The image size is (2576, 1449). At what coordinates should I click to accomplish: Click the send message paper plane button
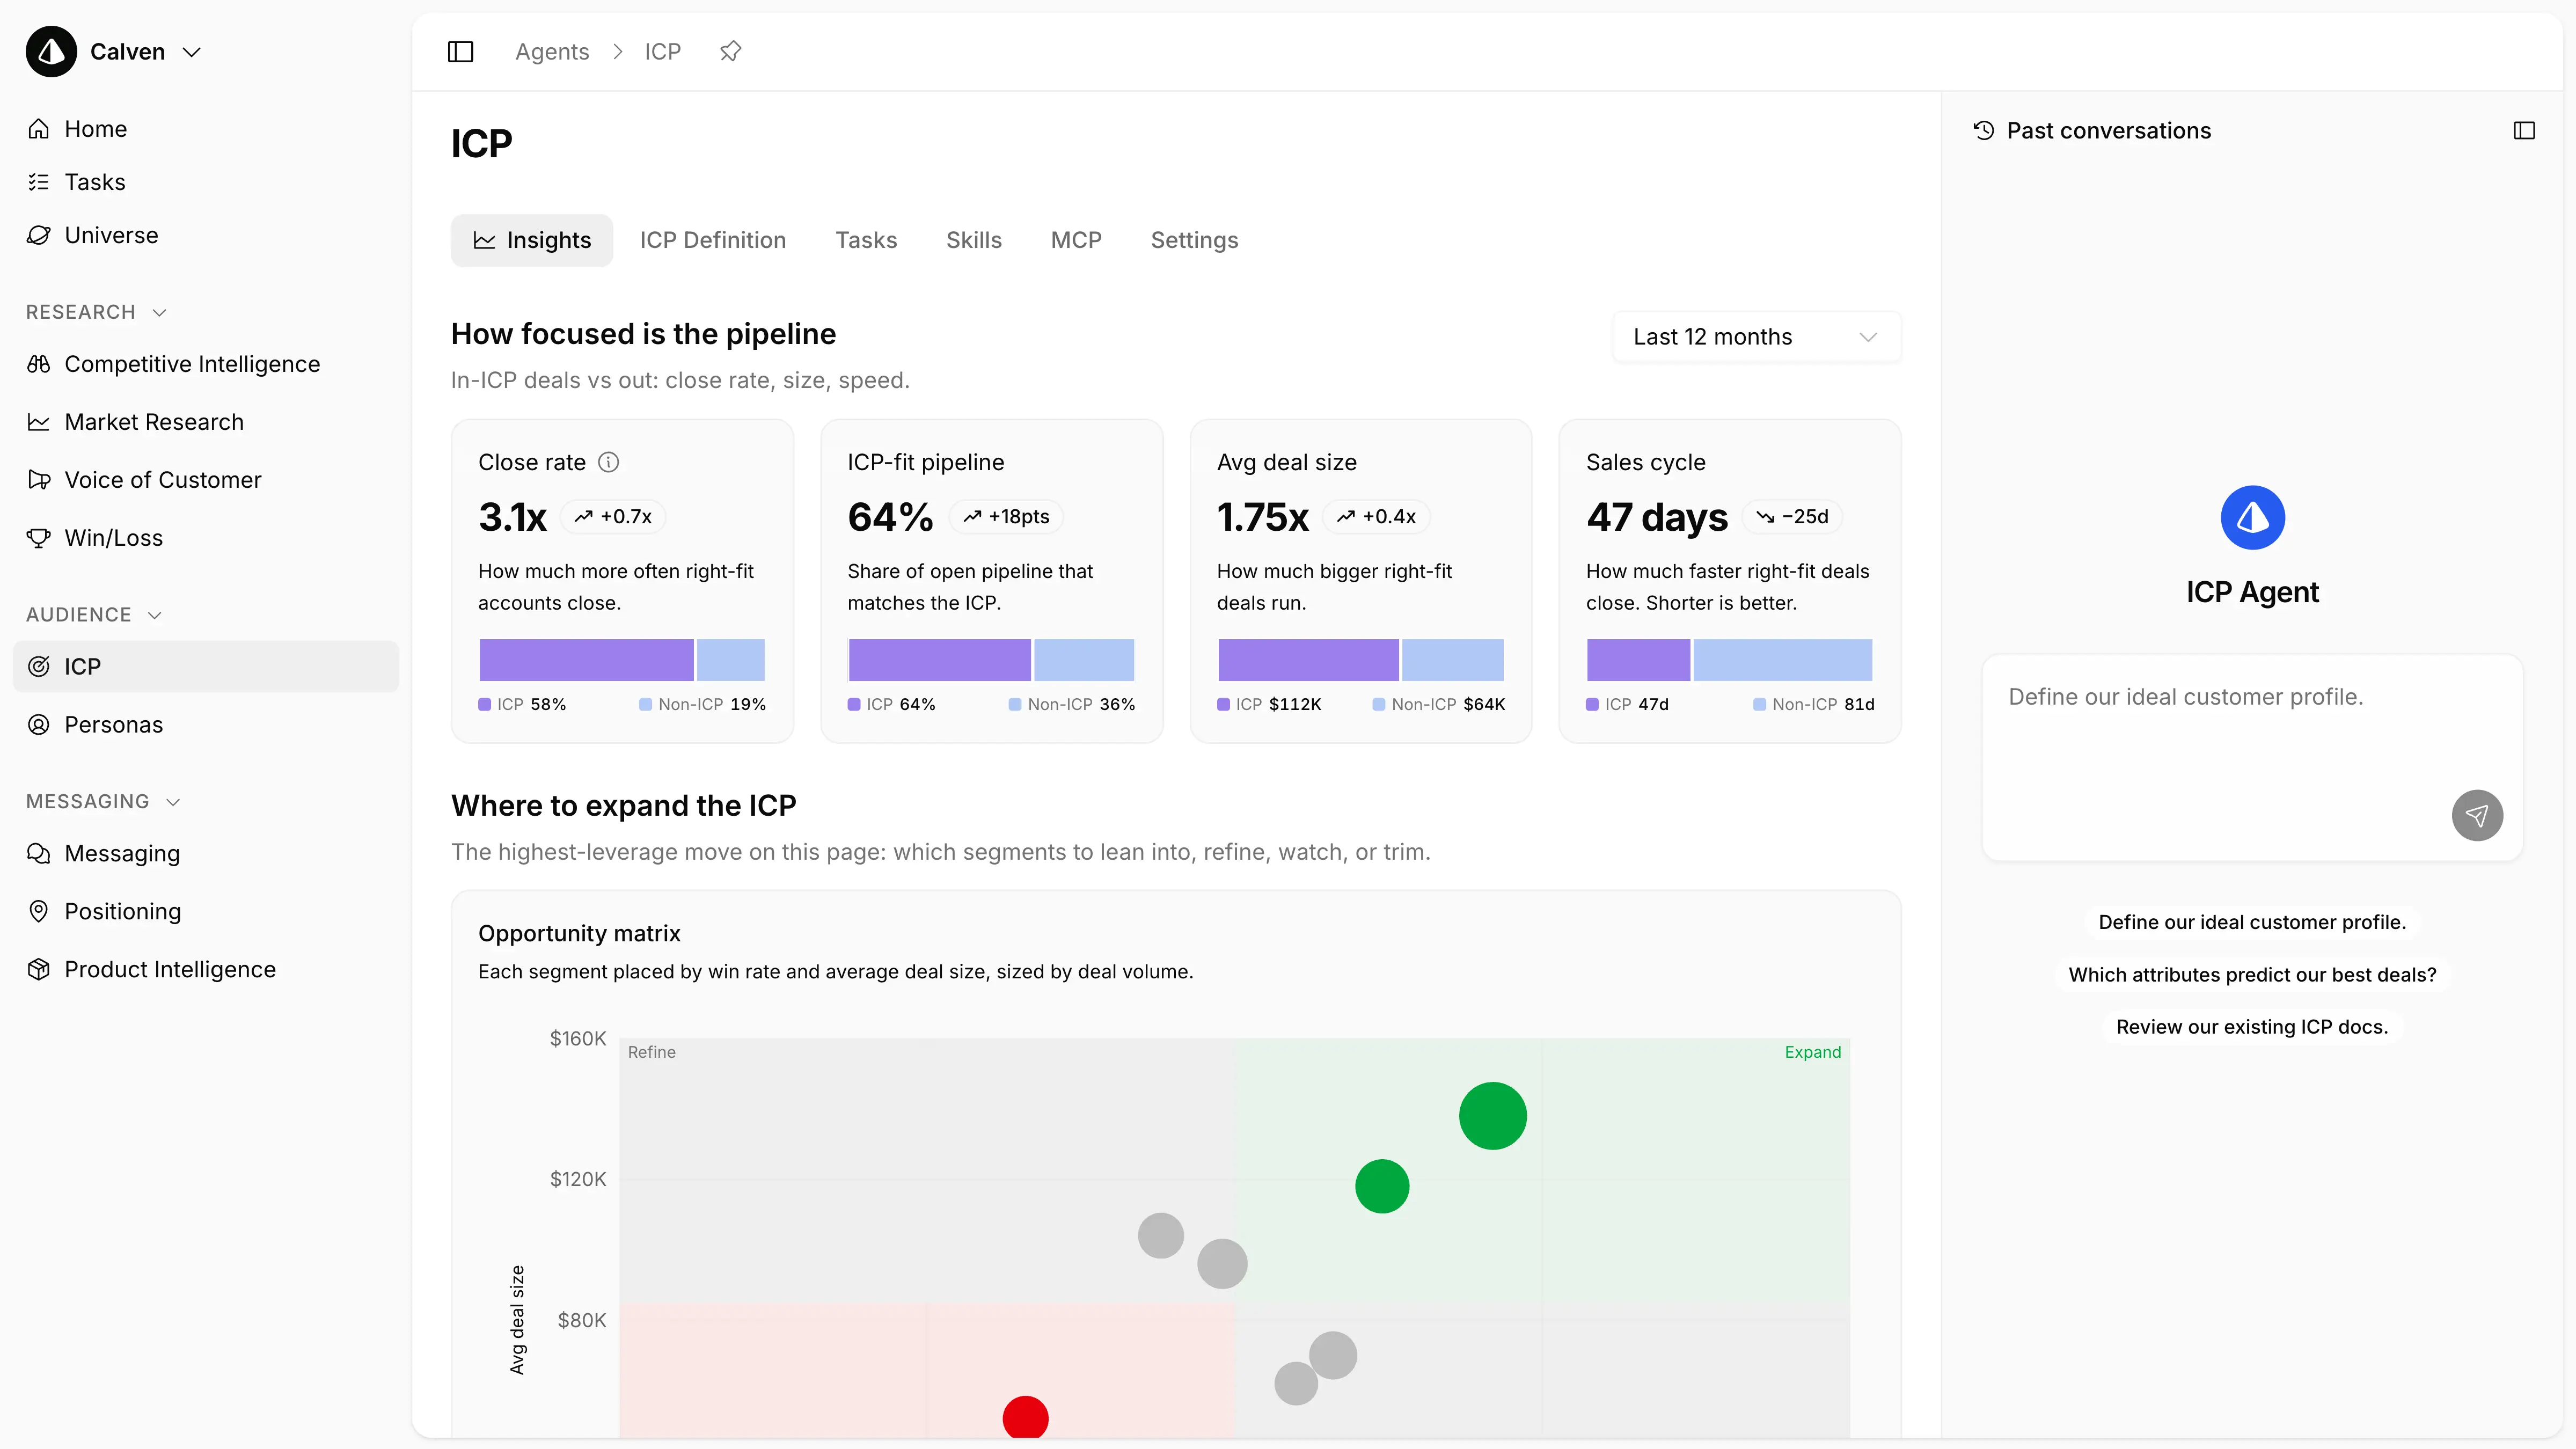tap(2477, 816)
